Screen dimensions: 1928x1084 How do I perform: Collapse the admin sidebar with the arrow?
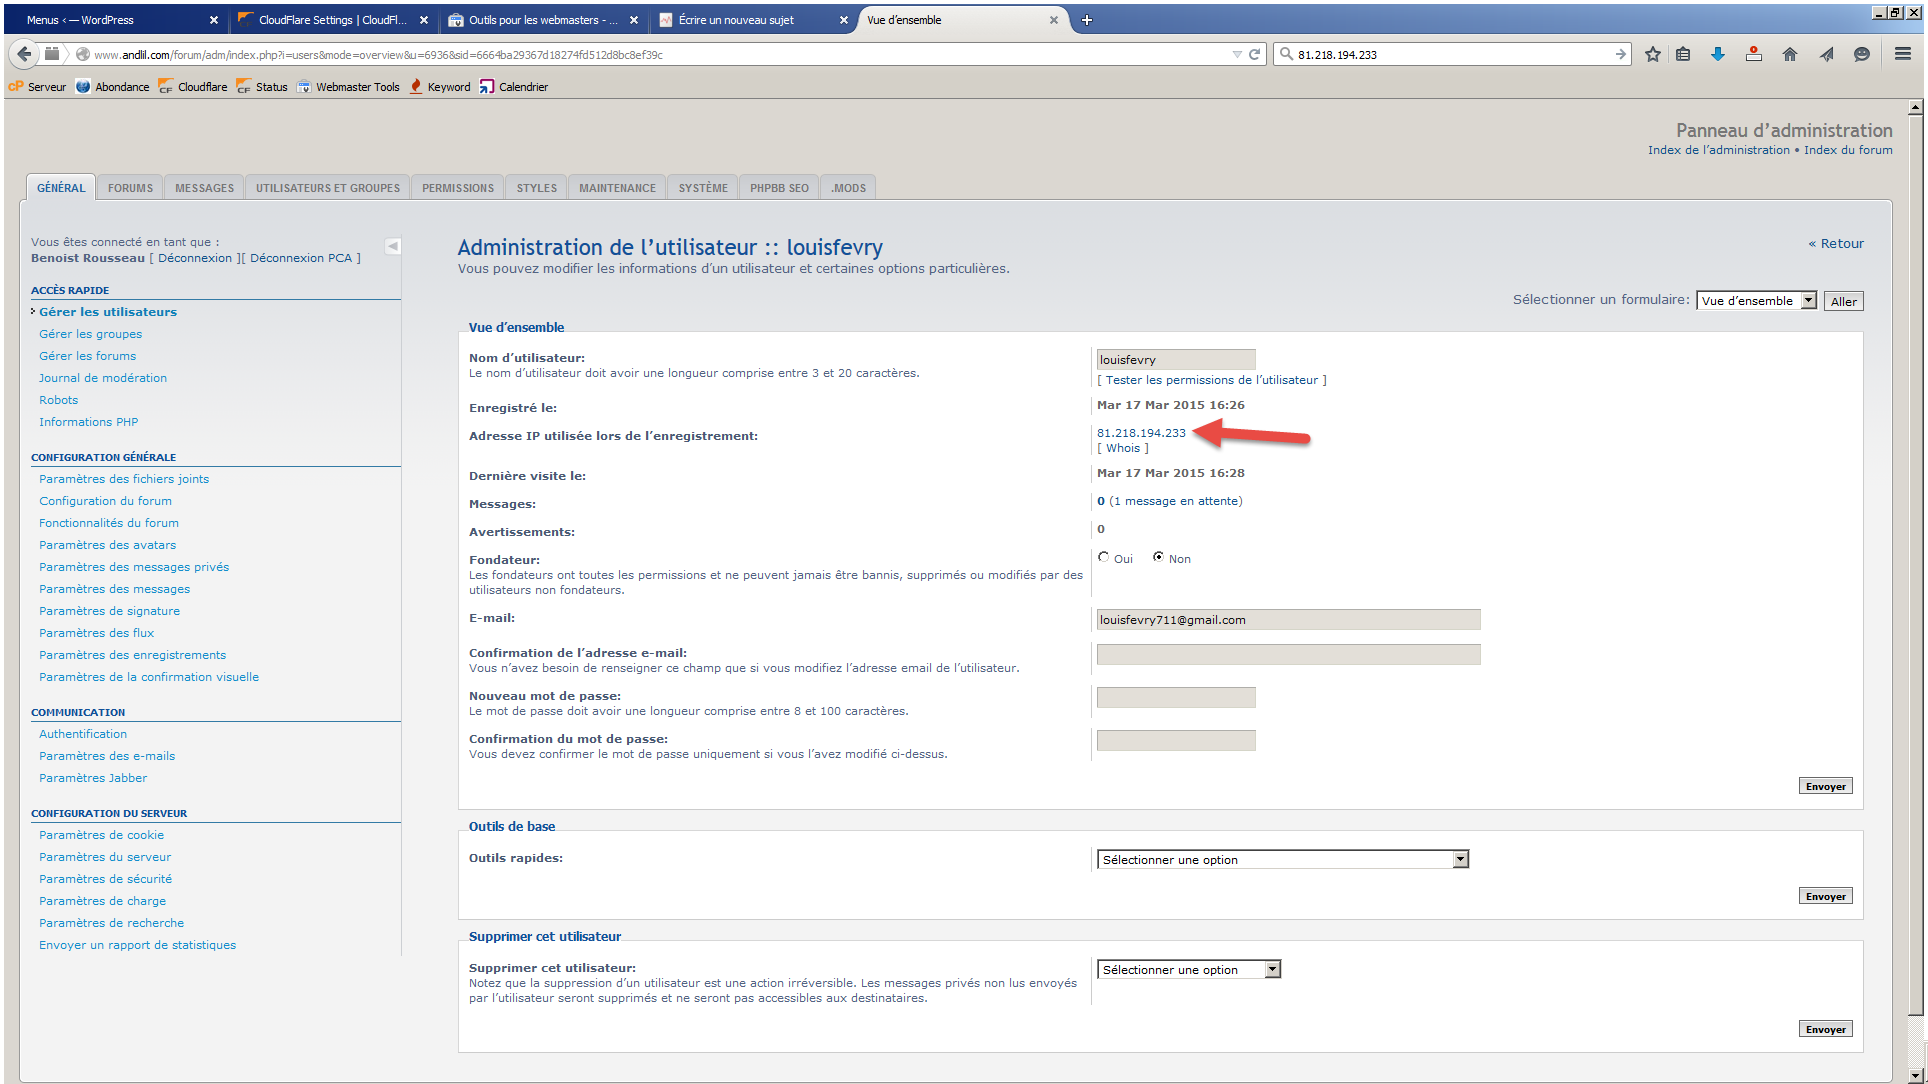click(393, 246)
